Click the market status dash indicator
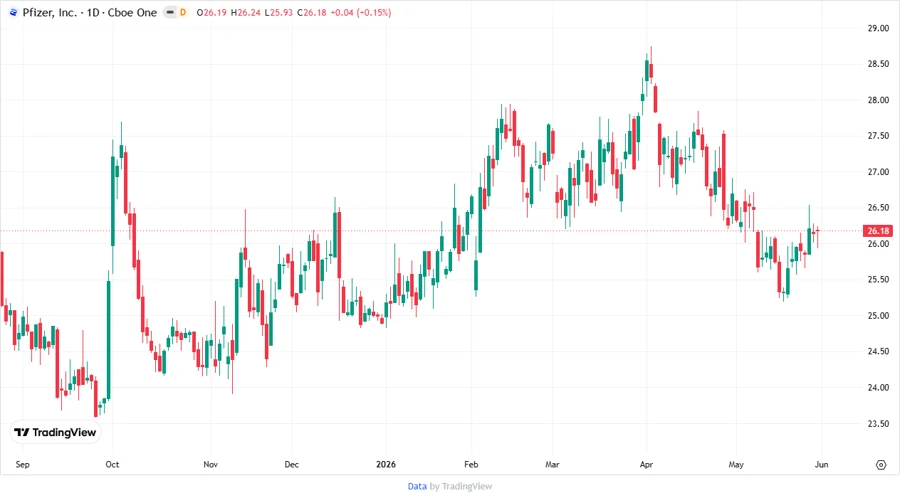This screenshot has width=900, height=498. tap(170, 12)
